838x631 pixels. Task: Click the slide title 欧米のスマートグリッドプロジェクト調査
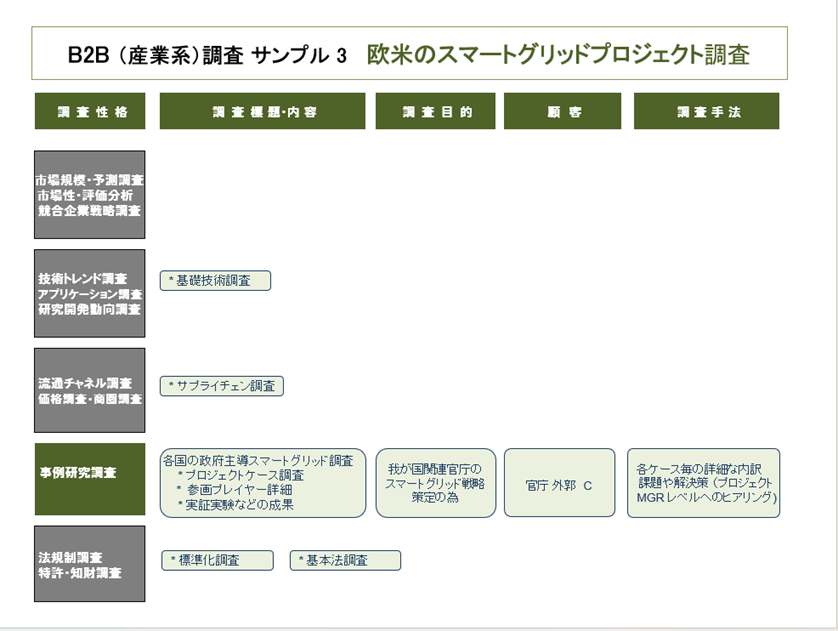558,54
